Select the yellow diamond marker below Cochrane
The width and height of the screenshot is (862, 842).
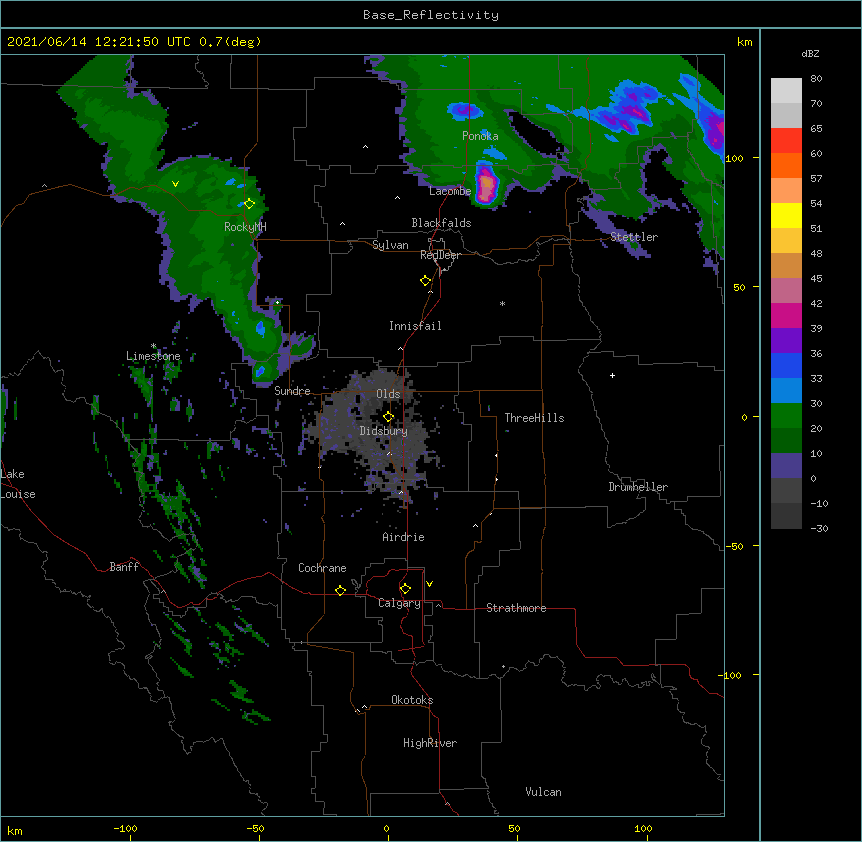(340, 590)
